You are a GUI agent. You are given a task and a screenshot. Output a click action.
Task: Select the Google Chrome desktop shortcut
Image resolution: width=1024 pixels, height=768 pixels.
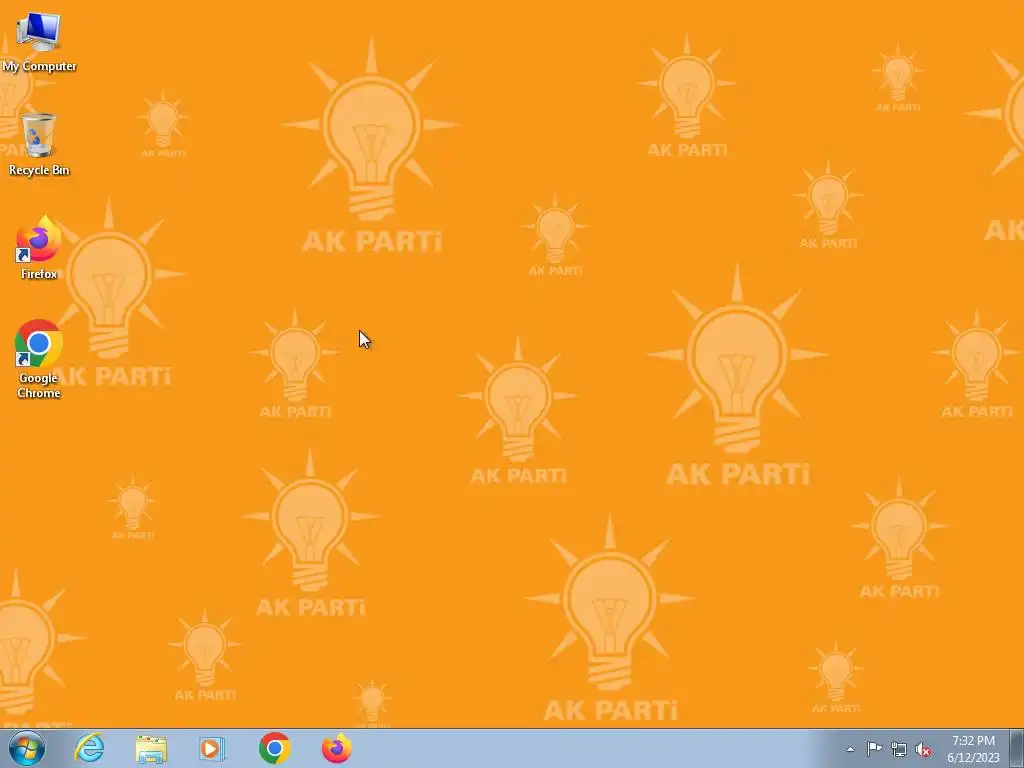click(x=39, y=359)
